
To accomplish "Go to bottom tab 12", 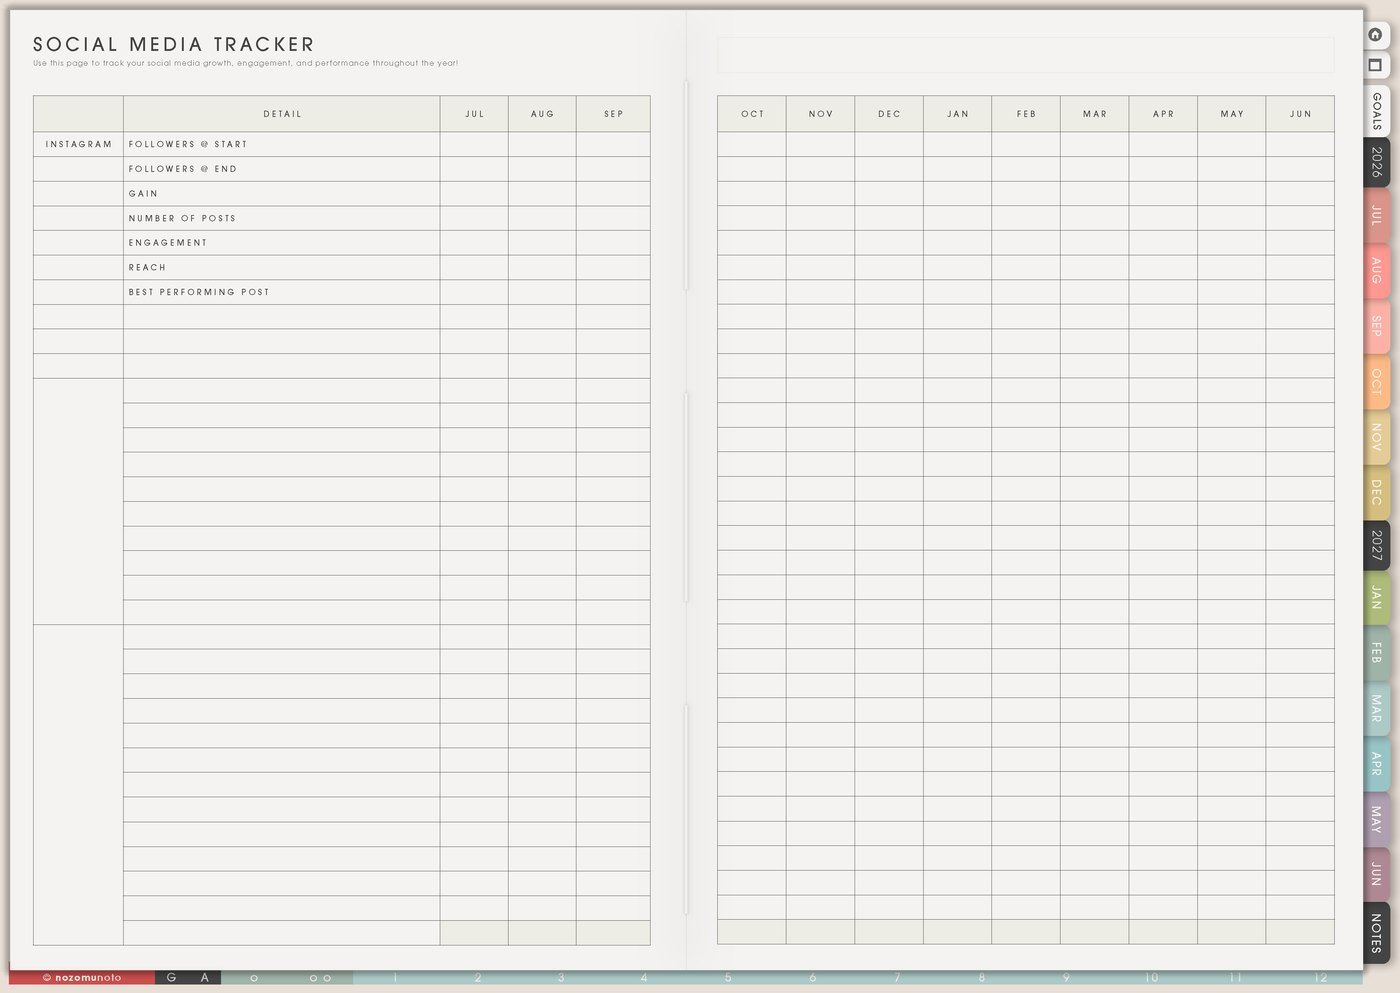I will (1321, 977).
